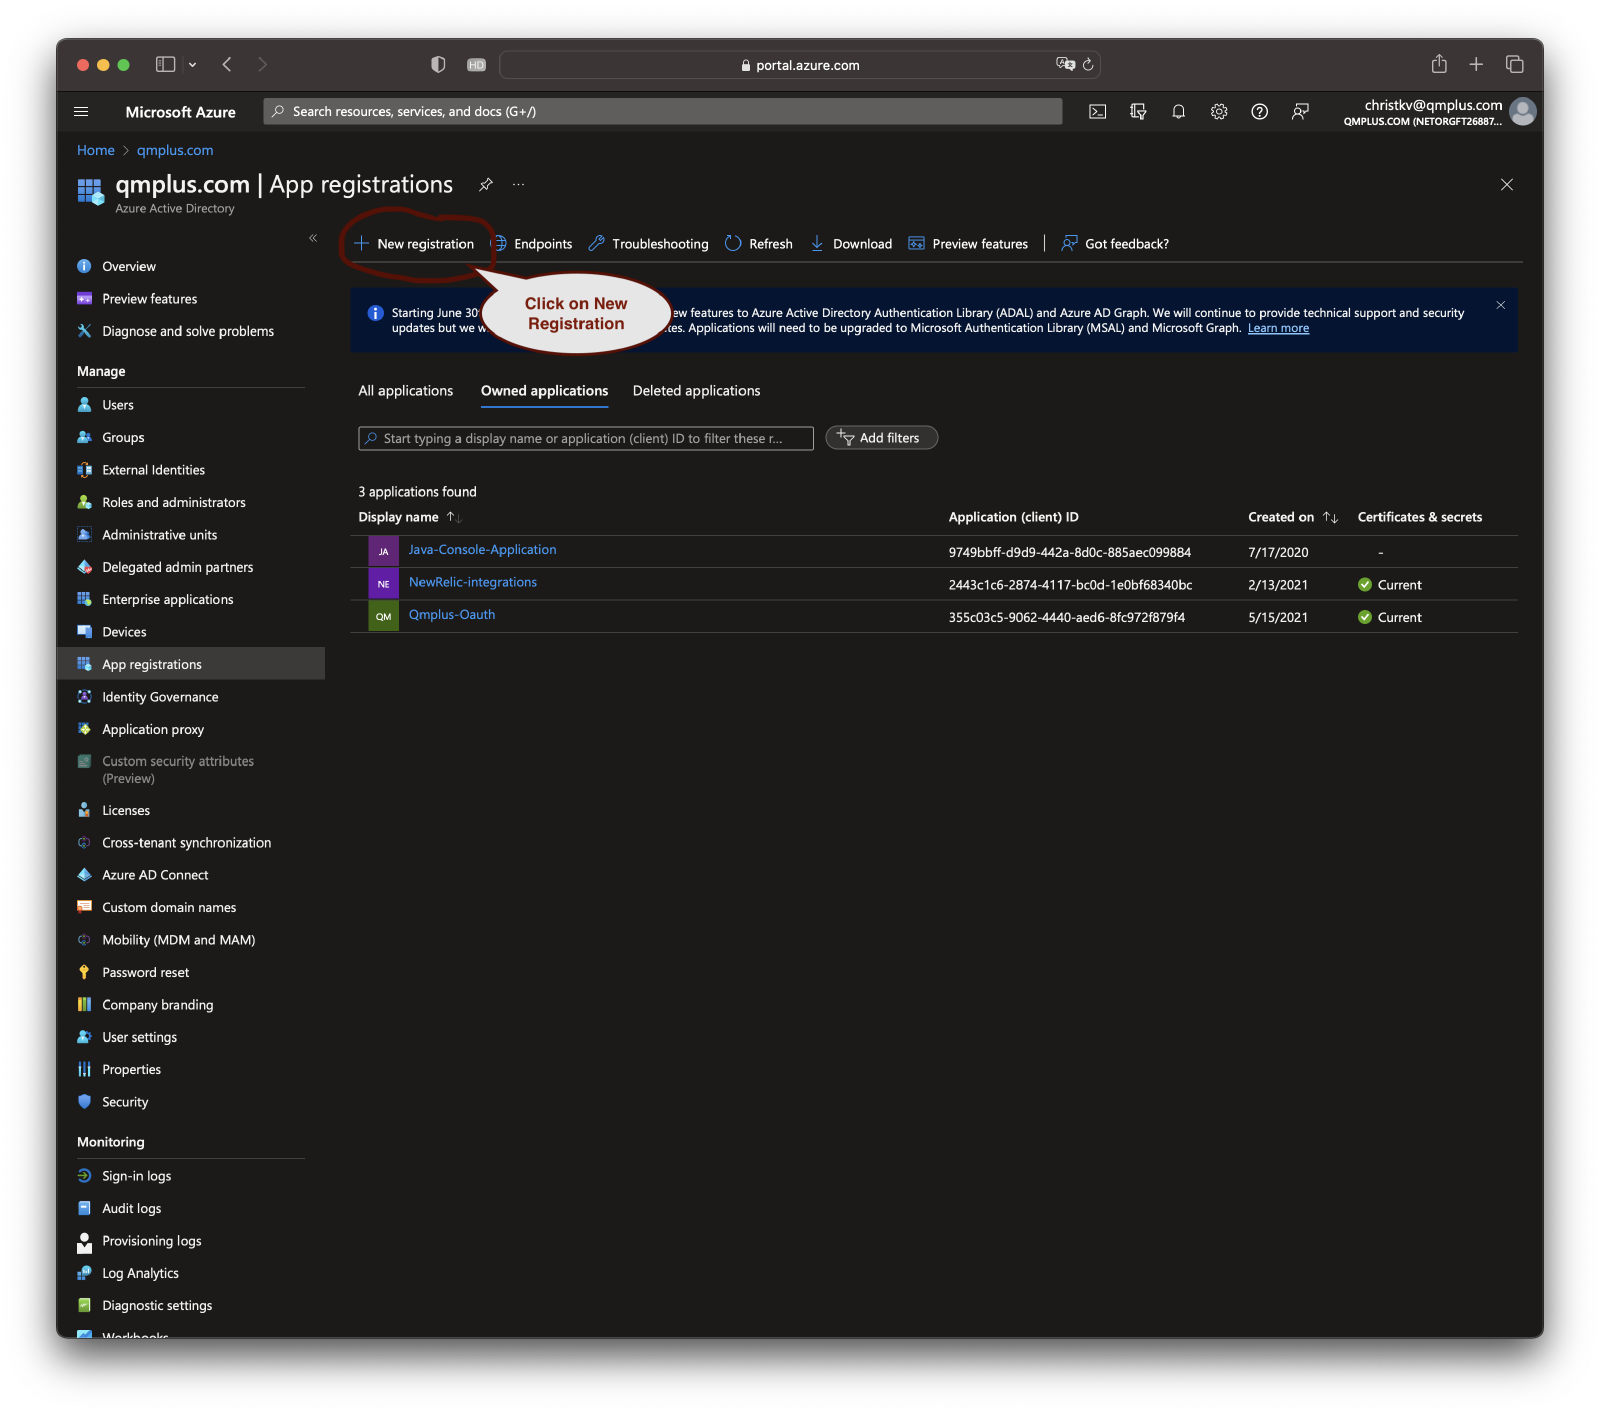Click the Download toolbar button

pos(851,244)
